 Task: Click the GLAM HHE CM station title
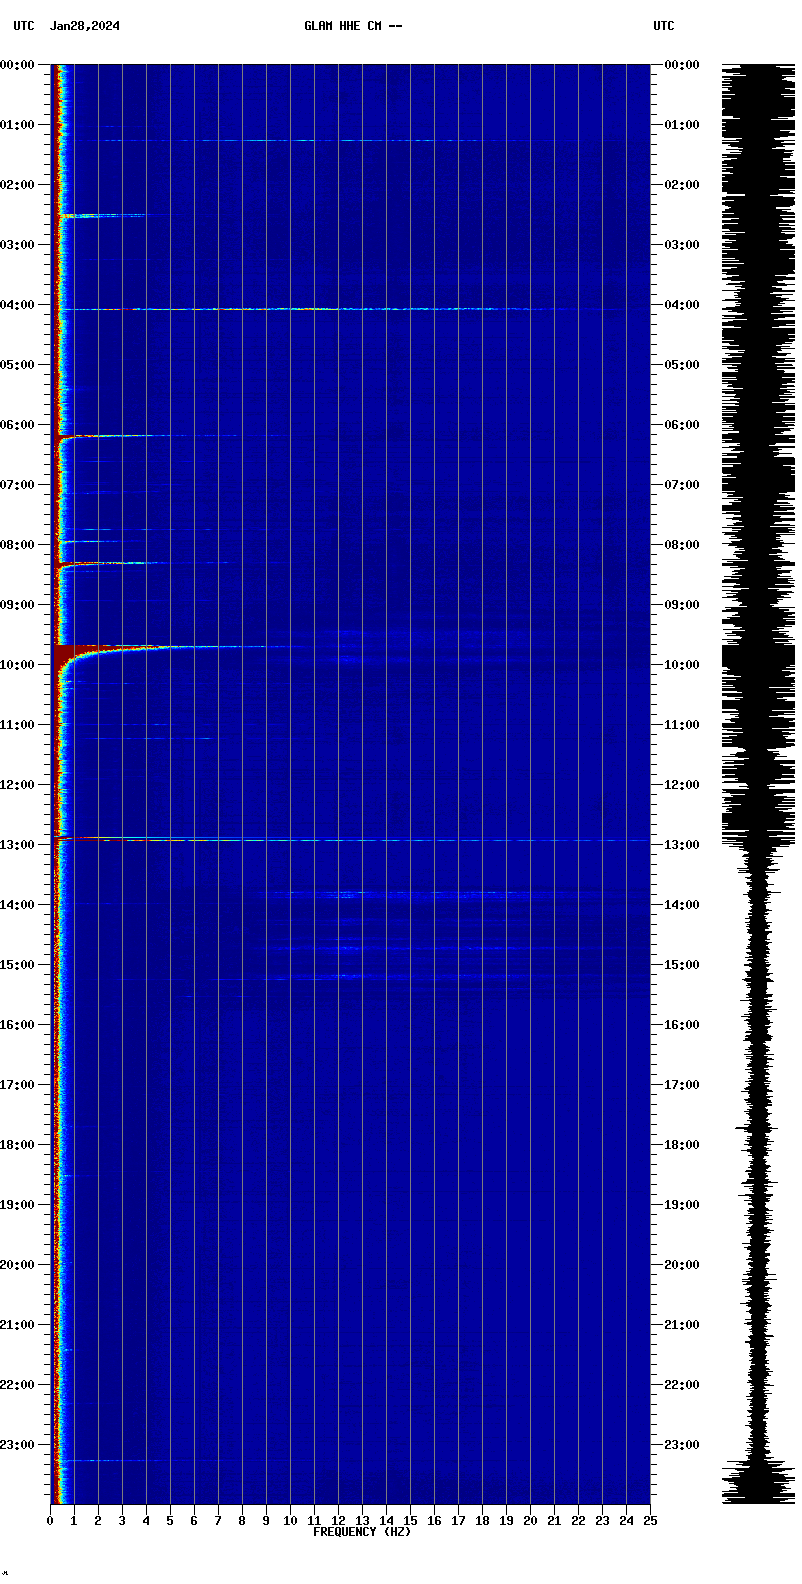pos(353,26)
